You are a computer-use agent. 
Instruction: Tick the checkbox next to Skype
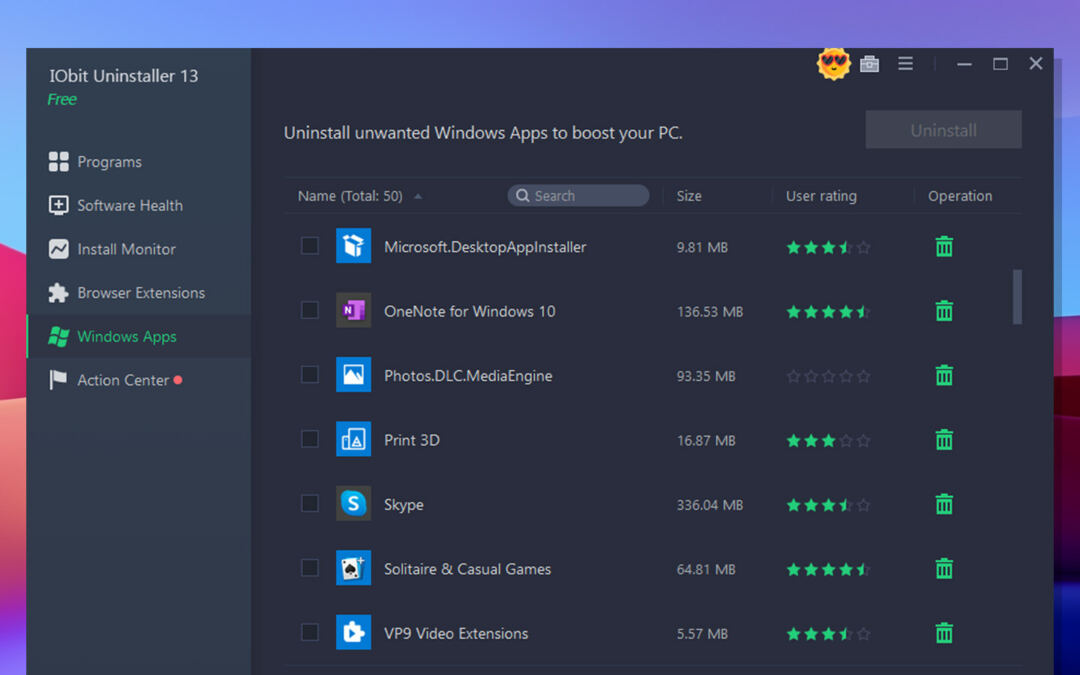[310, 504]
